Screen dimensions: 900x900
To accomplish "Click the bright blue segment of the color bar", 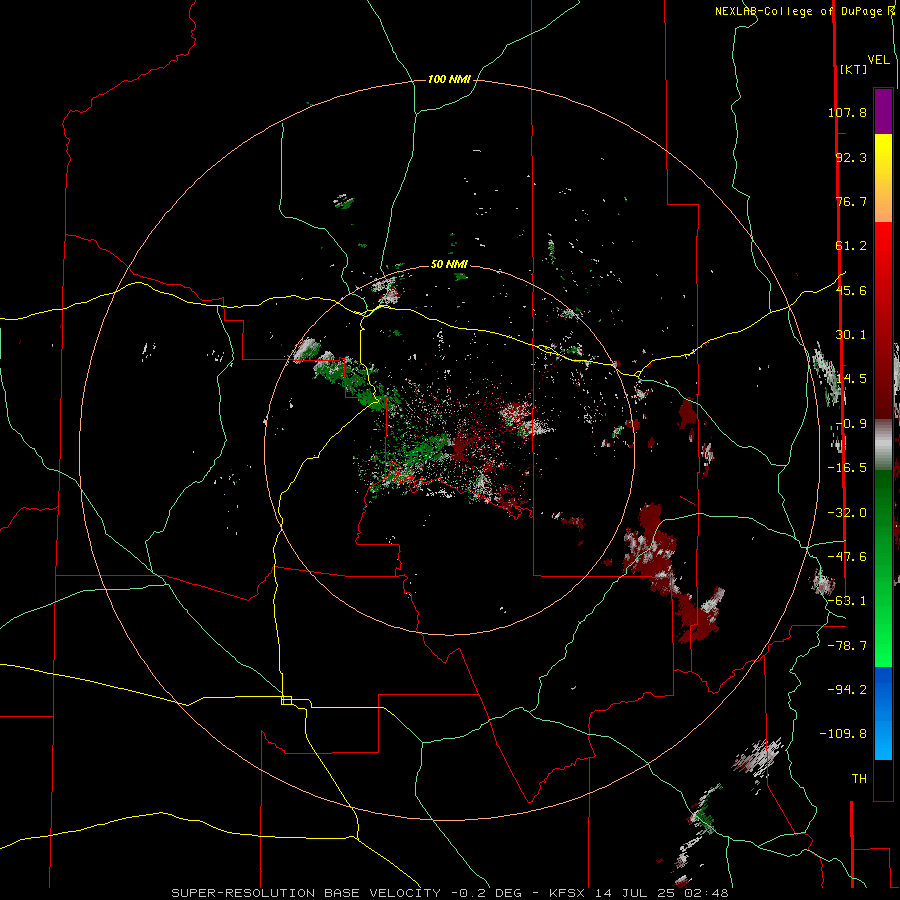I will click(x=883, y=713).
